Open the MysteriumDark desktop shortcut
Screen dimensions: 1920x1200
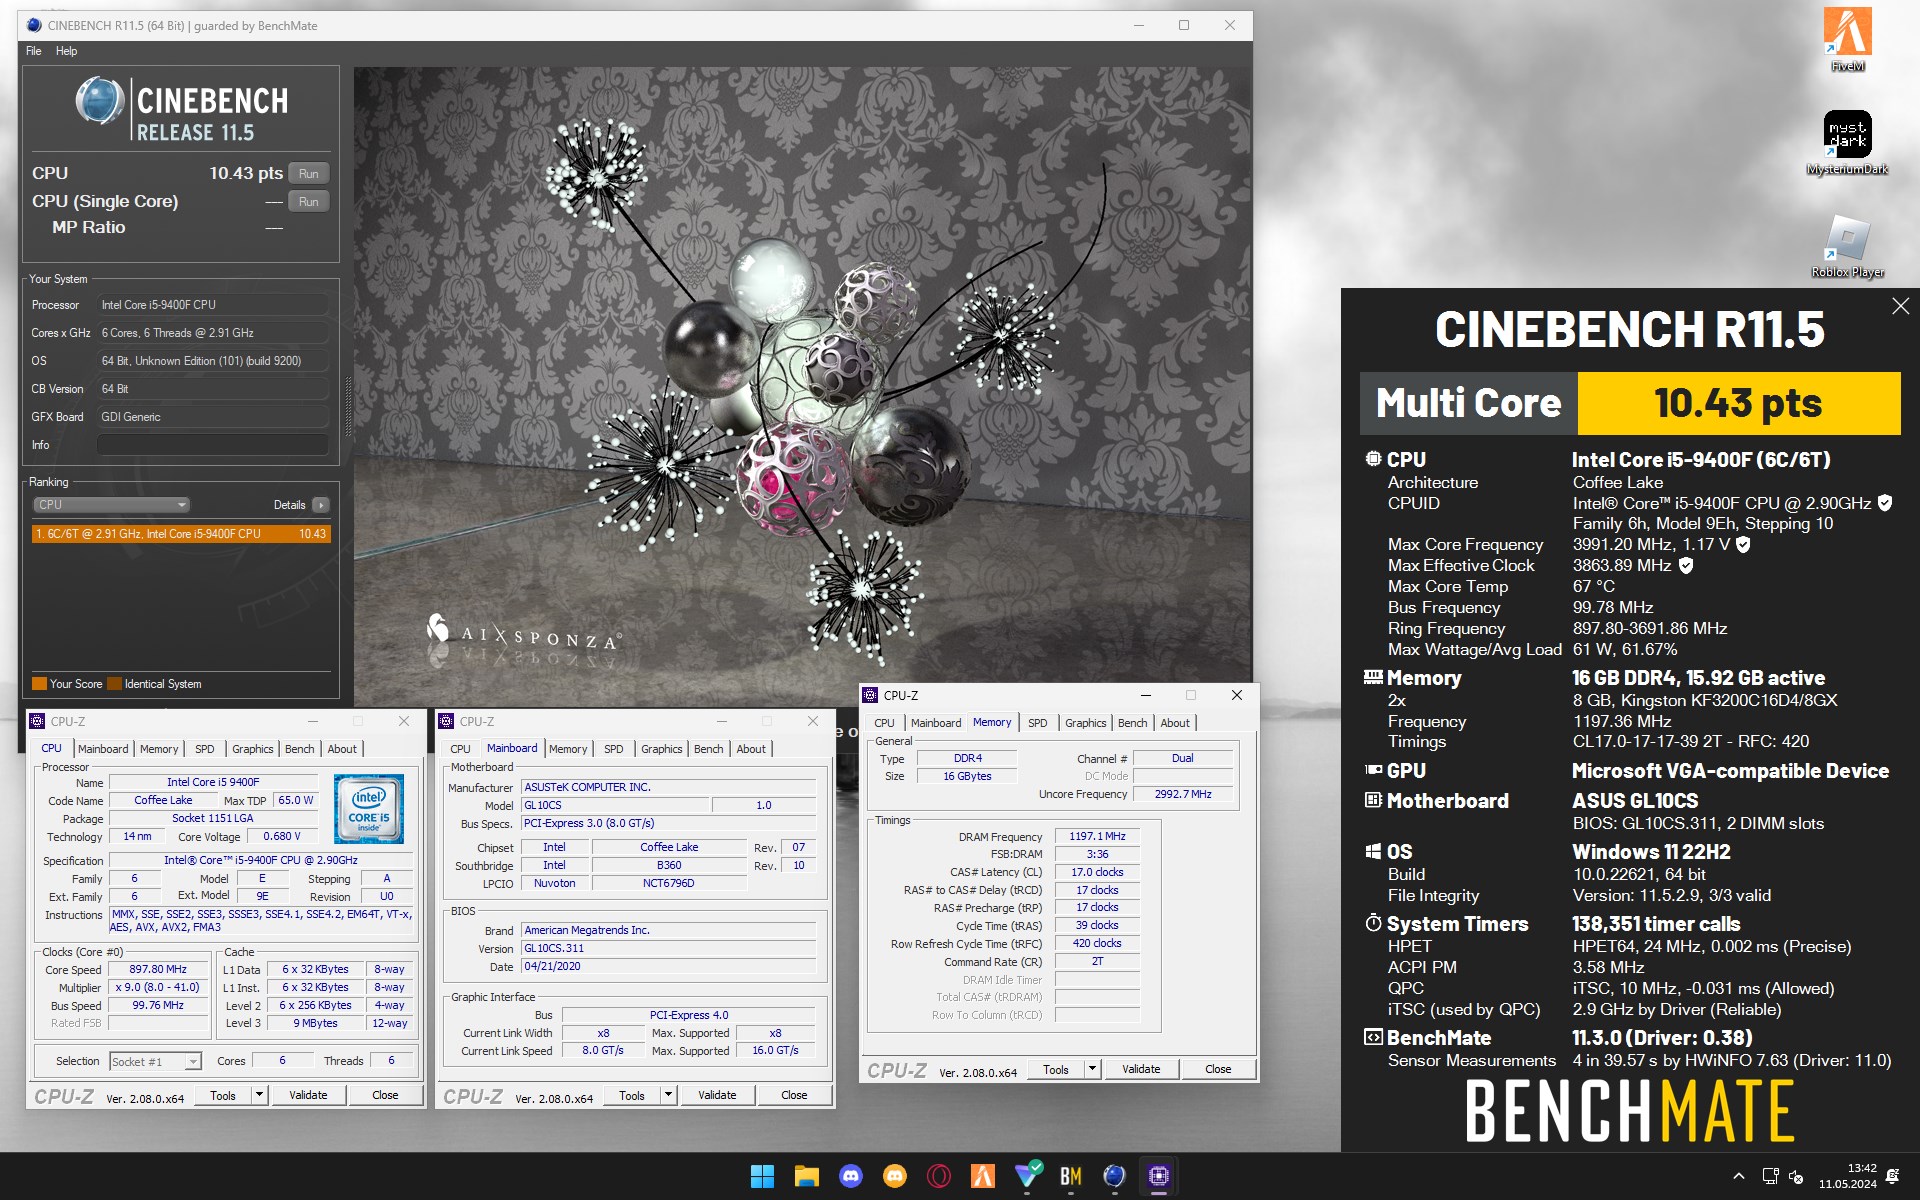point(1847,143)
